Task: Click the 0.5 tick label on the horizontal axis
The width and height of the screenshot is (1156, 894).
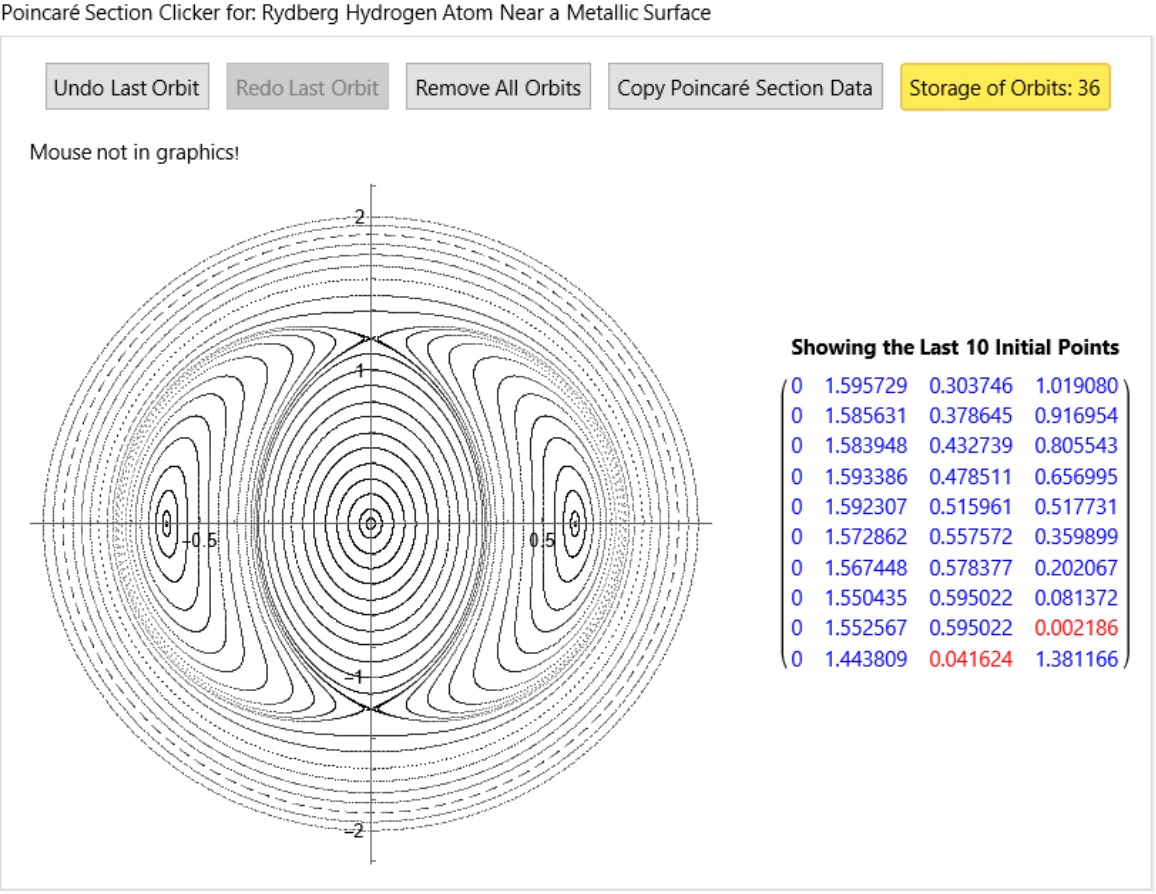Action: coord(542,540)
